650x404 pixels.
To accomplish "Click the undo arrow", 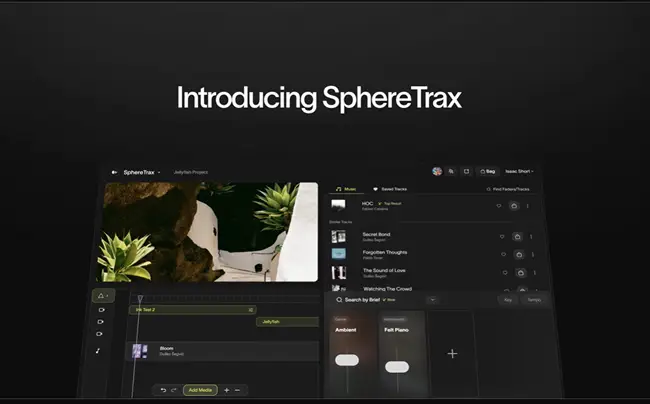I will pyautogui.click(x=163, y=390).
